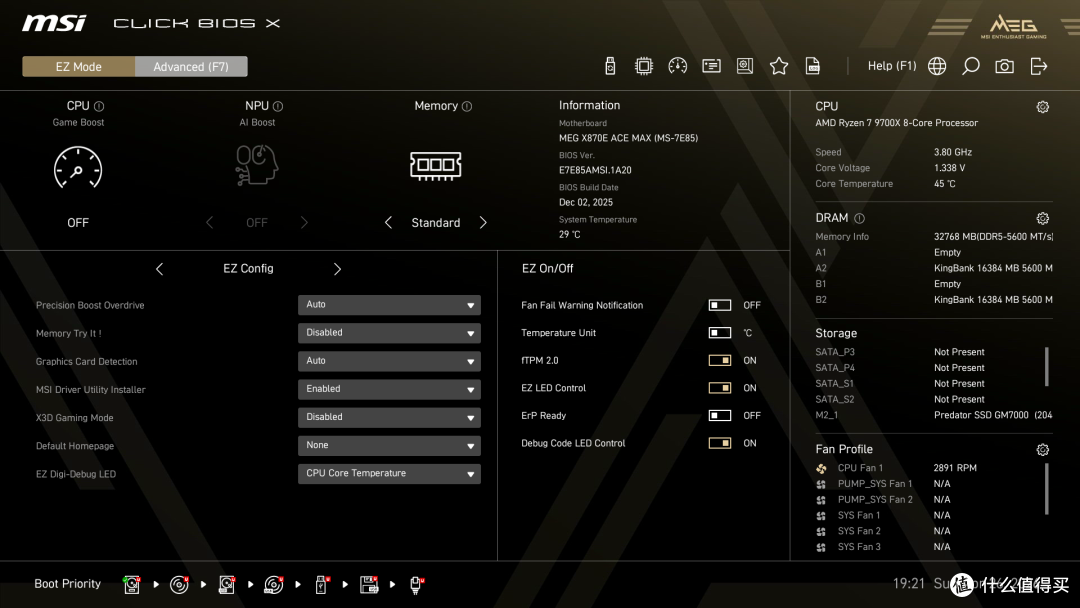Toggle the Temperature Unit switch
The image size is (1080, 608).
[x=720, y=333]
